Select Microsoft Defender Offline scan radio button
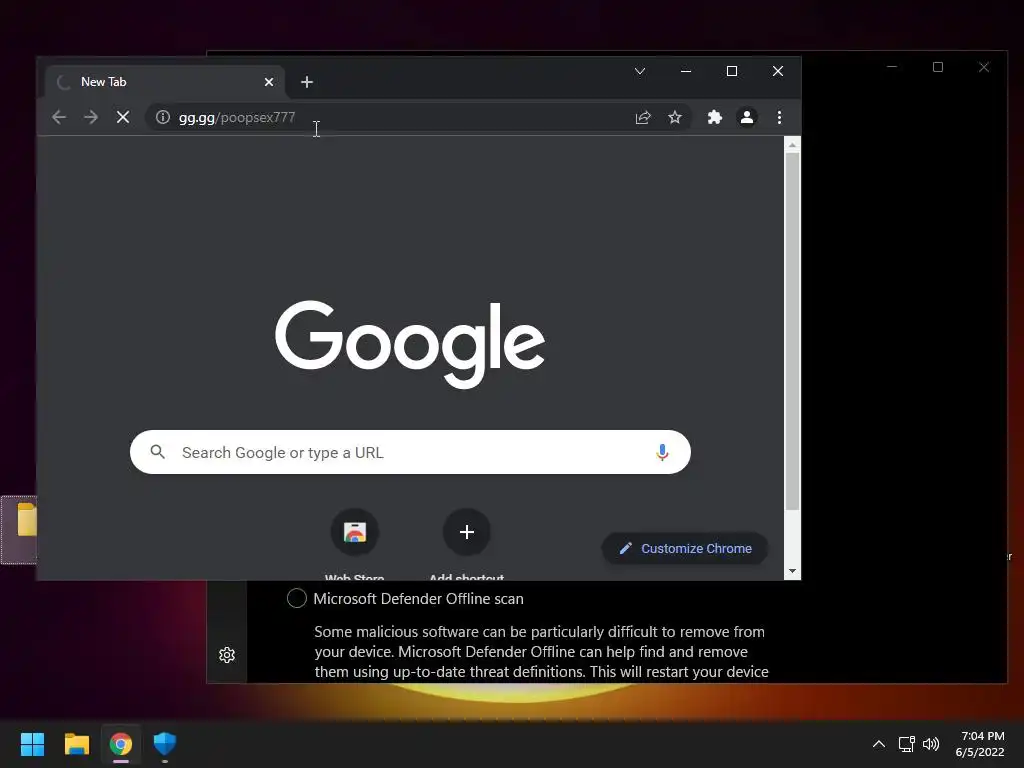Screen dimensions: 1024x768 [x=296, y=598]
